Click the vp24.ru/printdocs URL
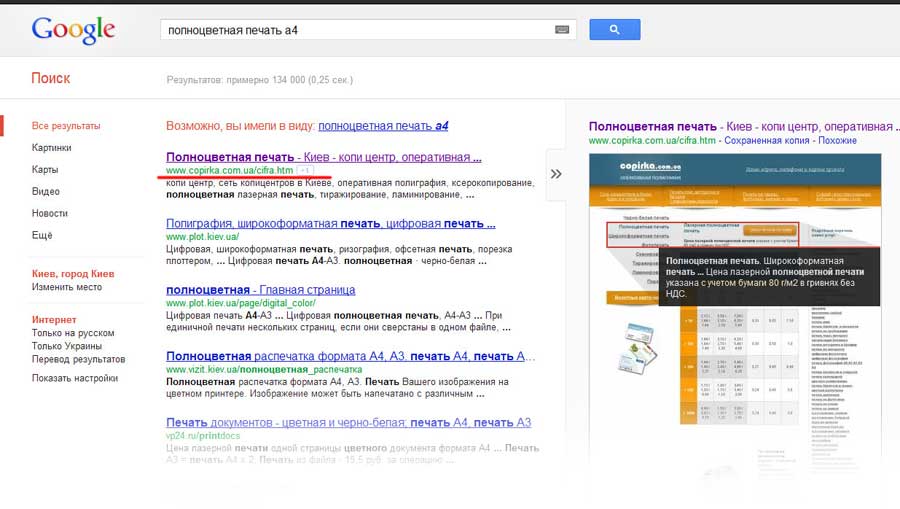The width and height of the screenshot is (900, 509). [x=203, y=436]
